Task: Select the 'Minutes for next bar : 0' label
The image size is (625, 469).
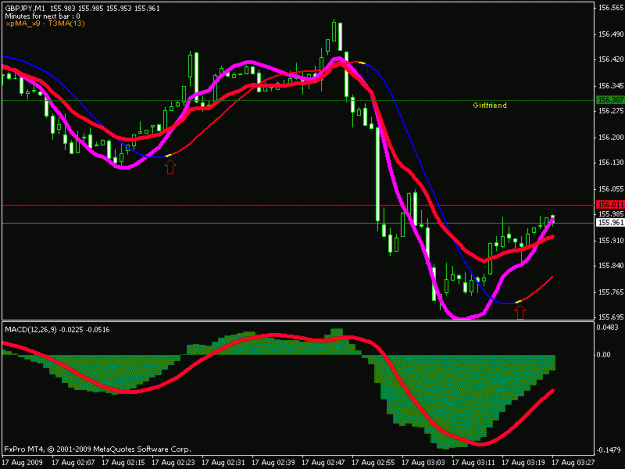Action: 42,16
